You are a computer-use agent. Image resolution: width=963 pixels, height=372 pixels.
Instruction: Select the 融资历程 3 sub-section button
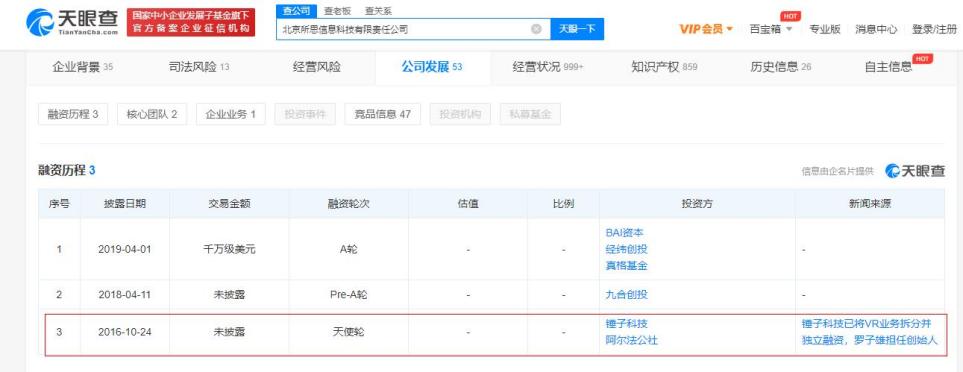click(73, 114)
